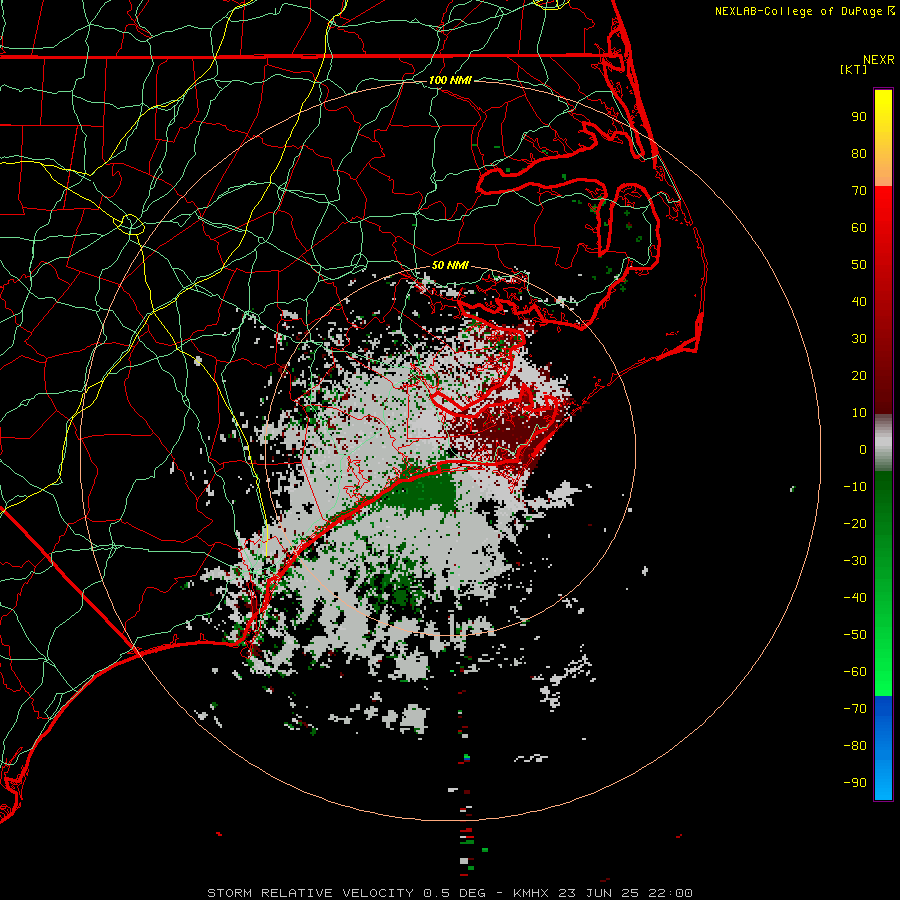
Task: Click the -80 value on velocity scale
Action: click(855, 746)
